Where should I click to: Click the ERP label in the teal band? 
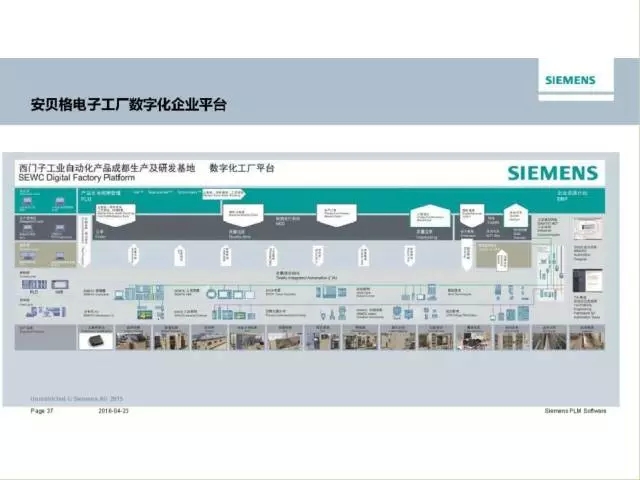coord(562,199)
